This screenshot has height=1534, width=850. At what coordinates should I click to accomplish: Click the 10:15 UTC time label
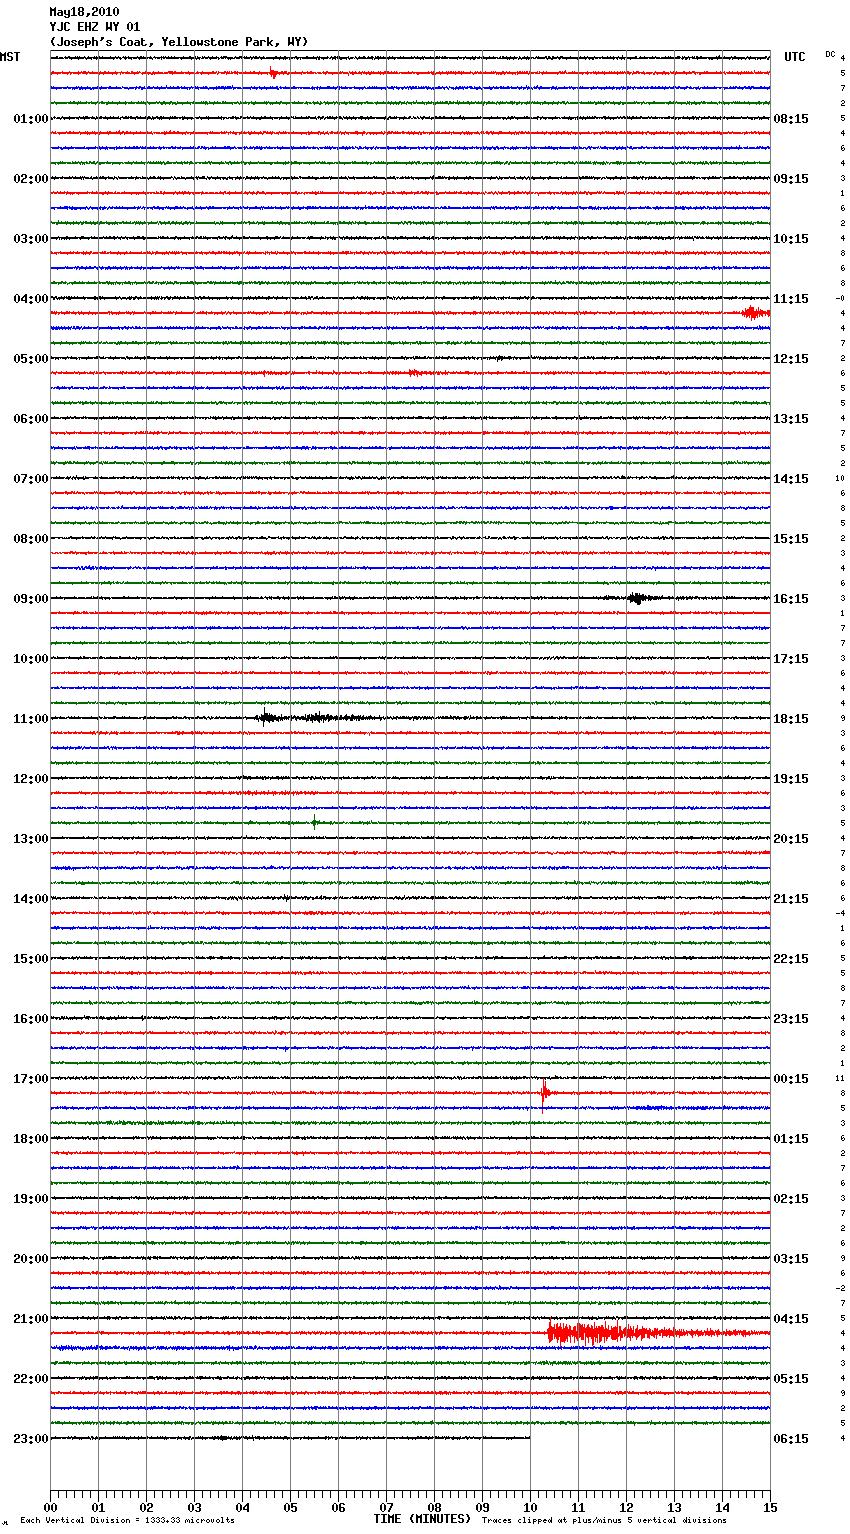pyautogui.click(x=791, y=239)
